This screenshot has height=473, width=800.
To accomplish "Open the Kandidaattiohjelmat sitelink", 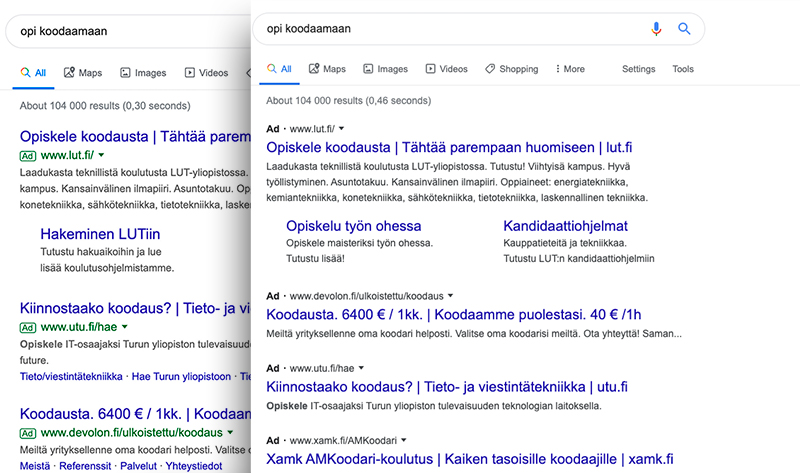I will pos(565,226).
